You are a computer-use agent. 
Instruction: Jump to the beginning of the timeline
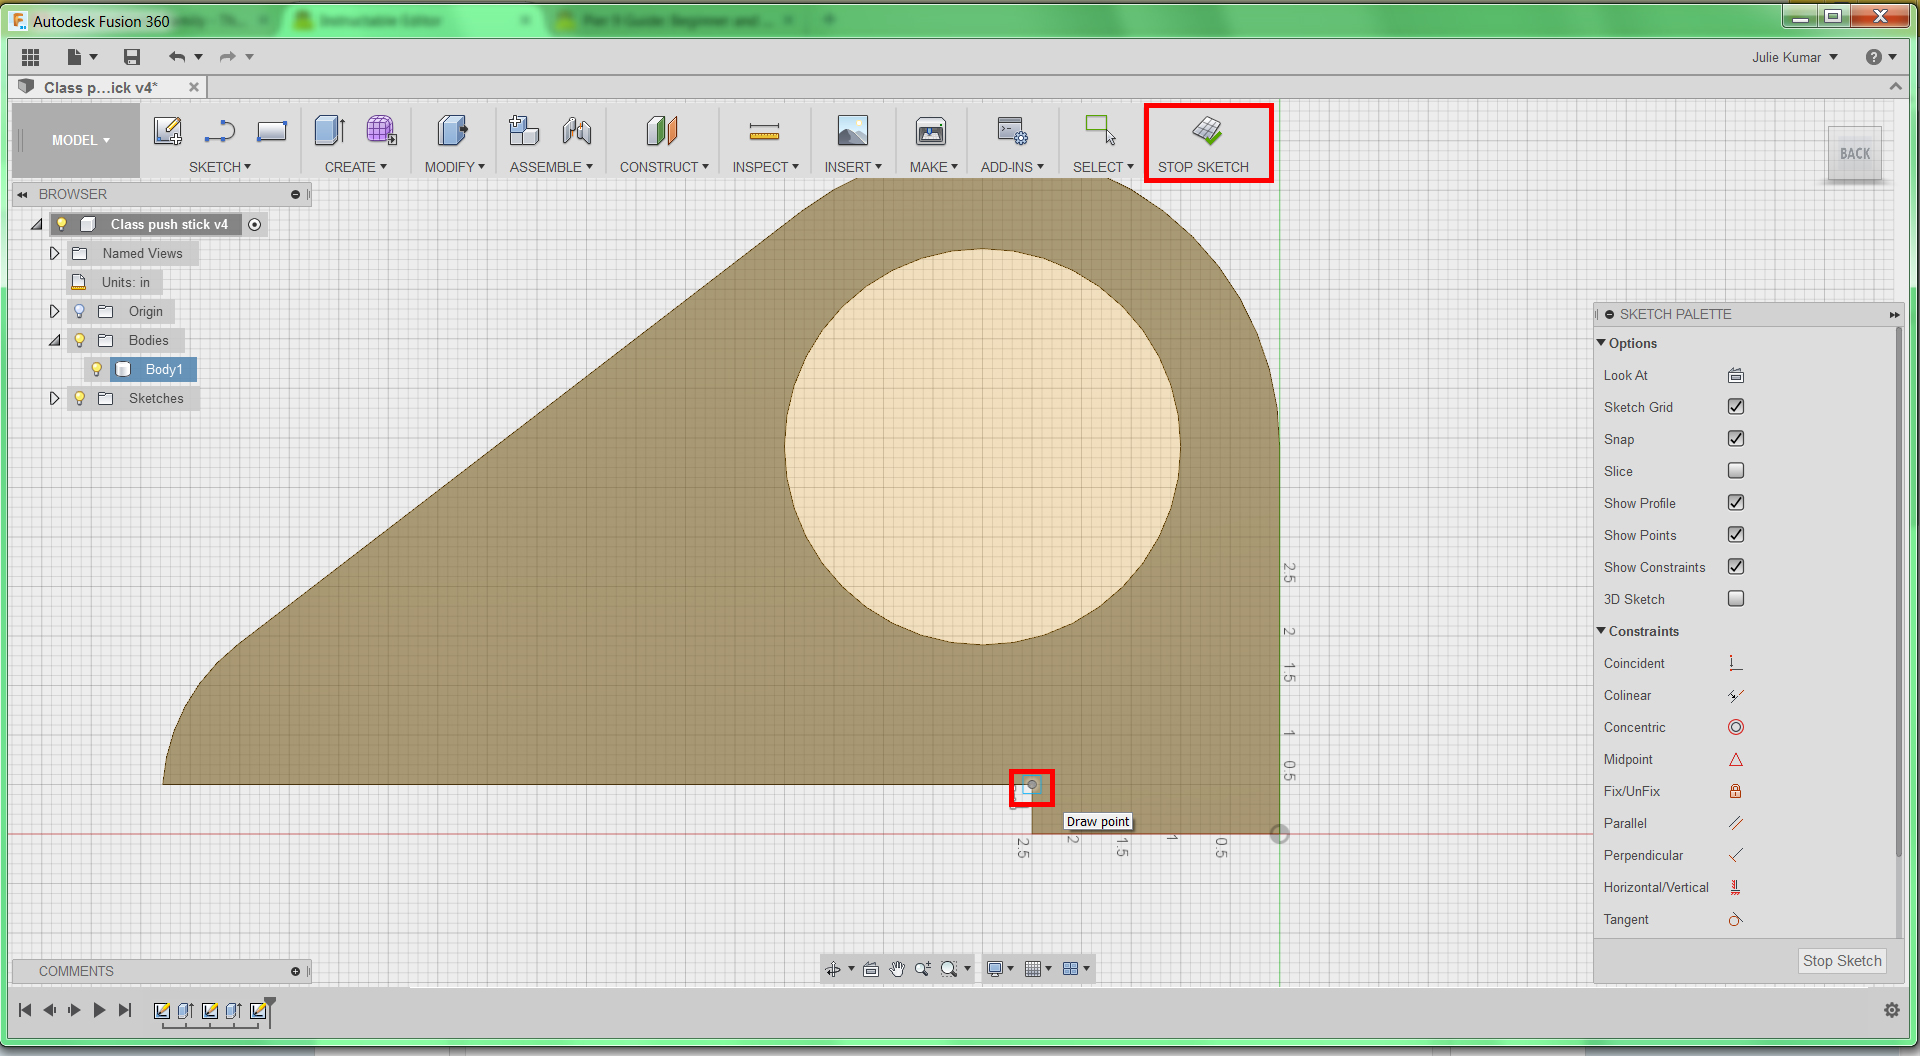point(25,1010)
